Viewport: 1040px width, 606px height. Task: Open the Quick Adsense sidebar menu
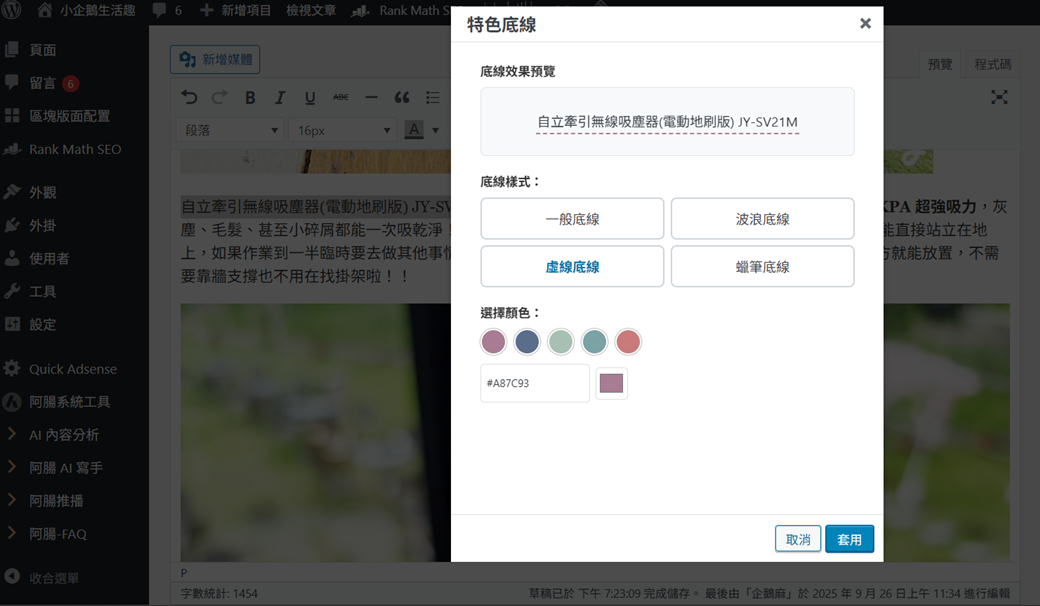[72, 369]
